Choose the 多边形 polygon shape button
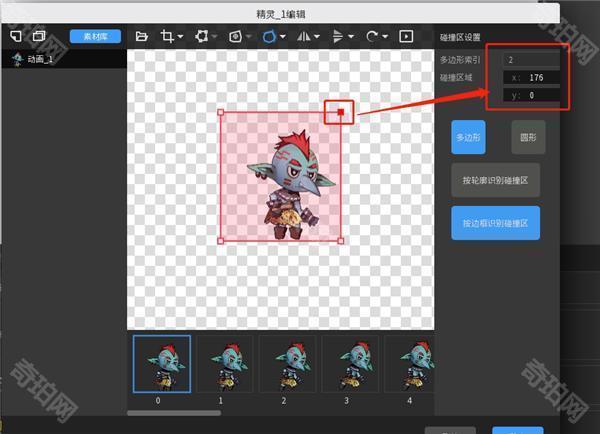Viewport: 600px width, 434px height. point(468,137)
